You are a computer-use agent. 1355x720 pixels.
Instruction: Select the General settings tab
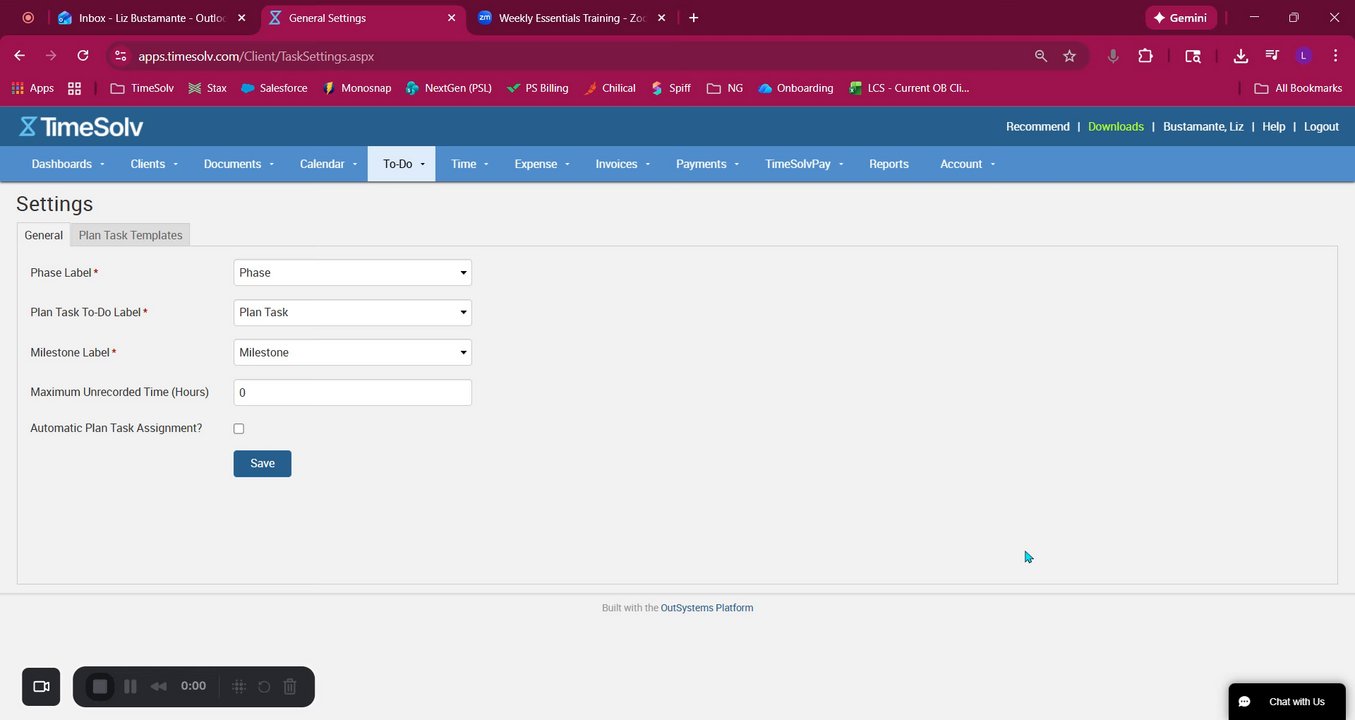(x=44, y=235)
